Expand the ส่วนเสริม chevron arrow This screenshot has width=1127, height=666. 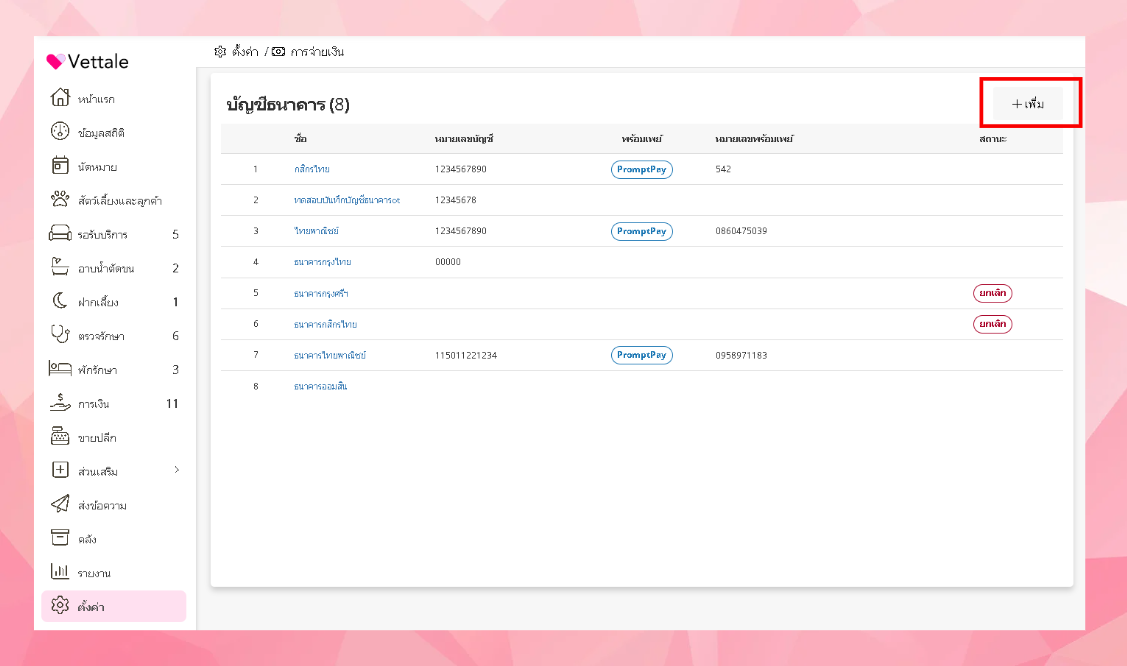(177, 470)
